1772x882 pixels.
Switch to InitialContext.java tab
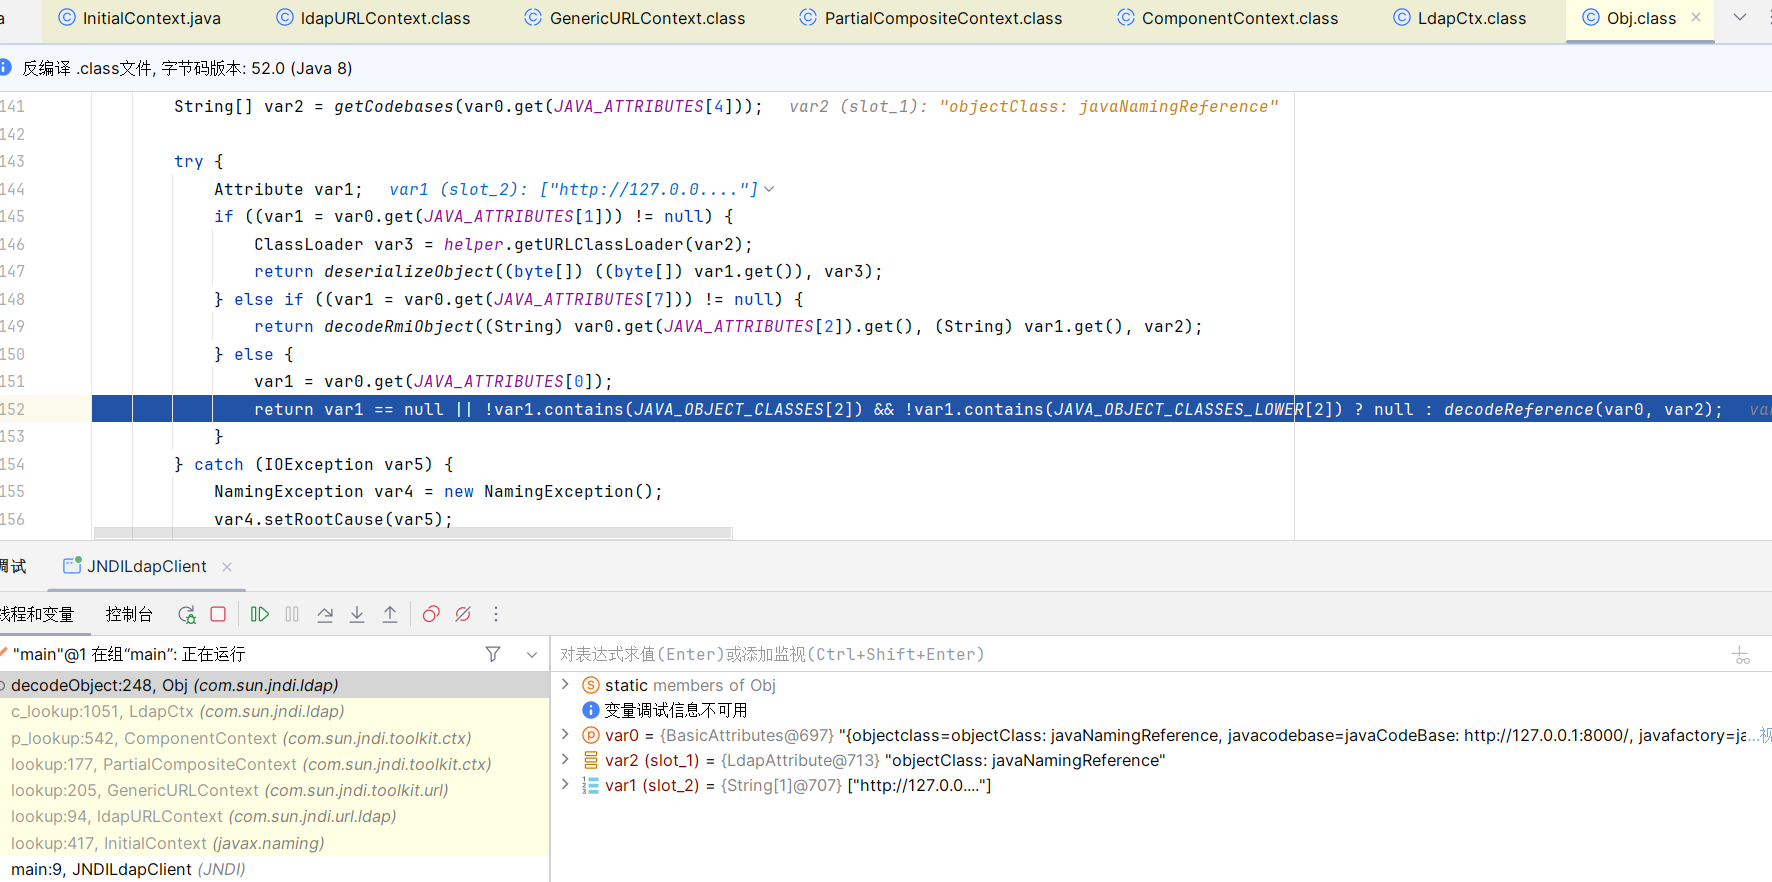pyautogui.click(x=140, y=18)
